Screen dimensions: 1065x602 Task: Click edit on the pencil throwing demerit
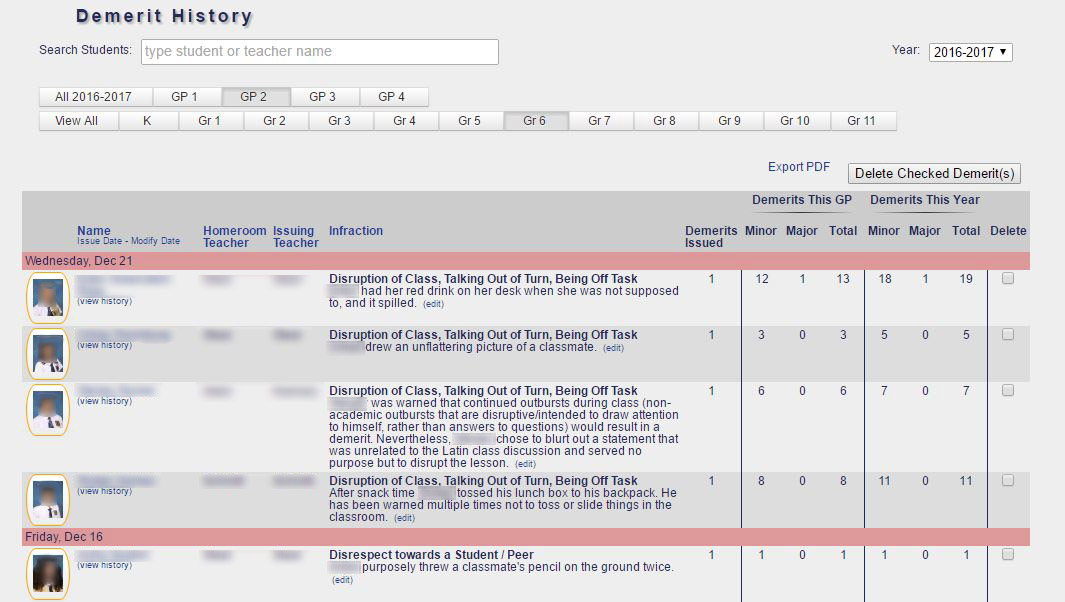pyautogui.click(x=342, y=580)
